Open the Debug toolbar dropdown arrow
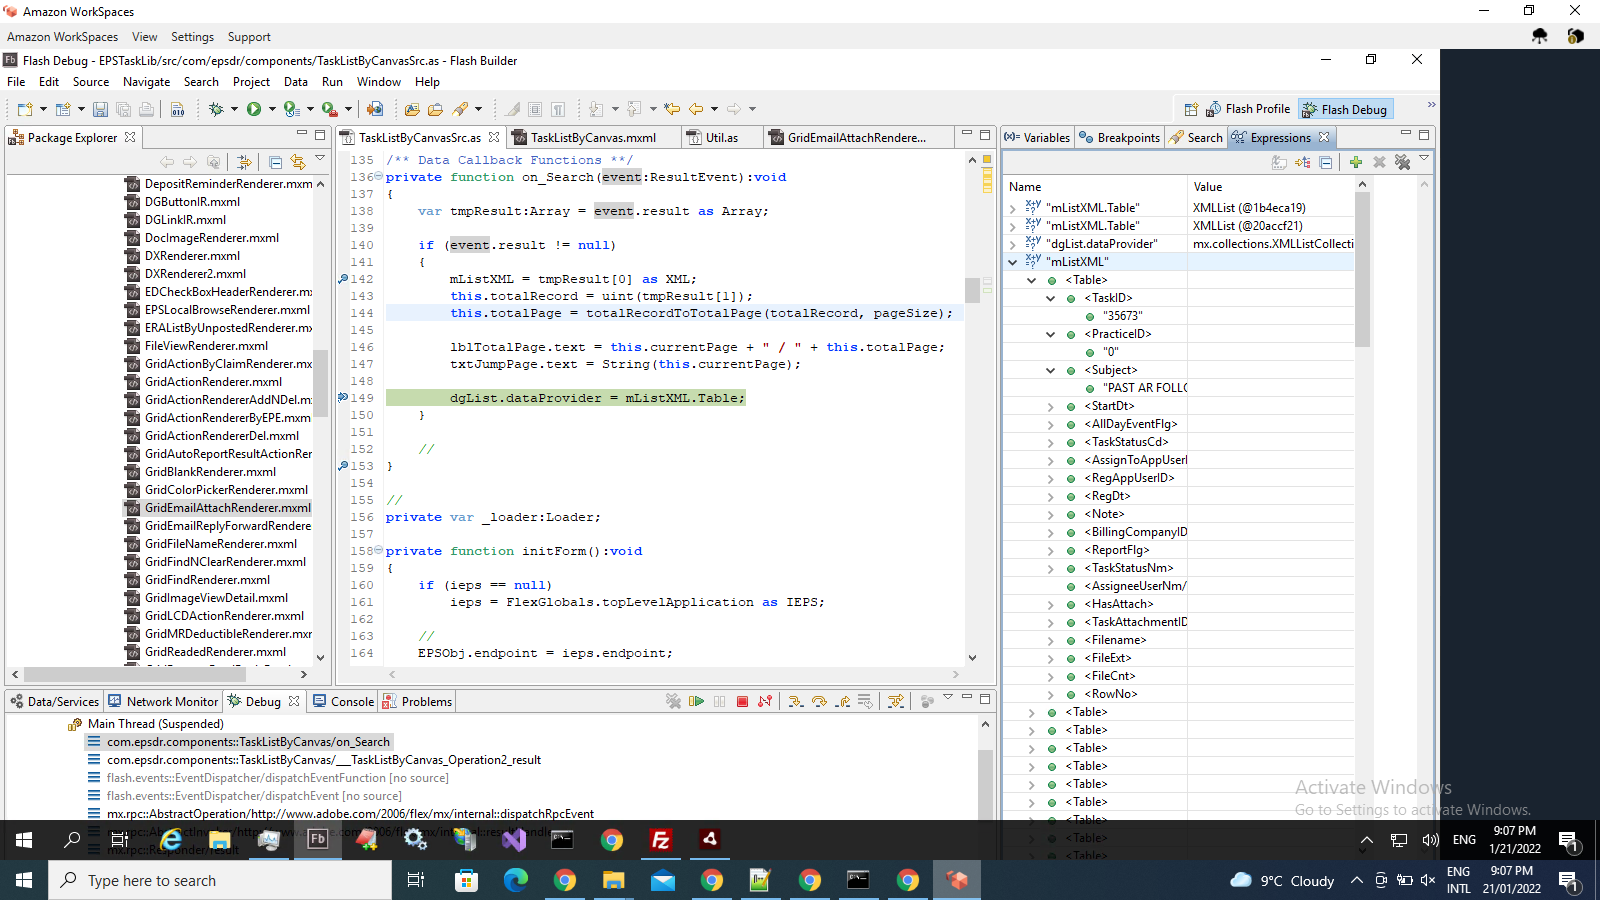 pos(234,109)
